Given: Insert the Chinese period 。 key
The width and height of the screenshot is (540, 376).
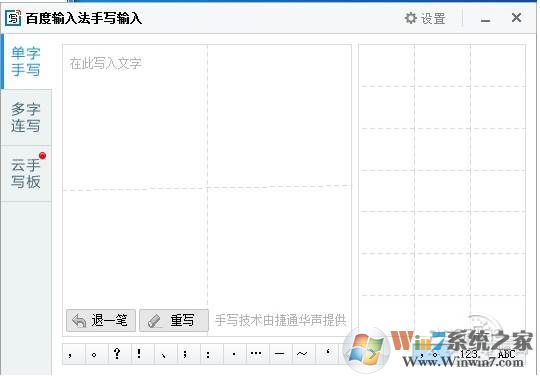Looking at the screenshot, I should coord(94,354).
